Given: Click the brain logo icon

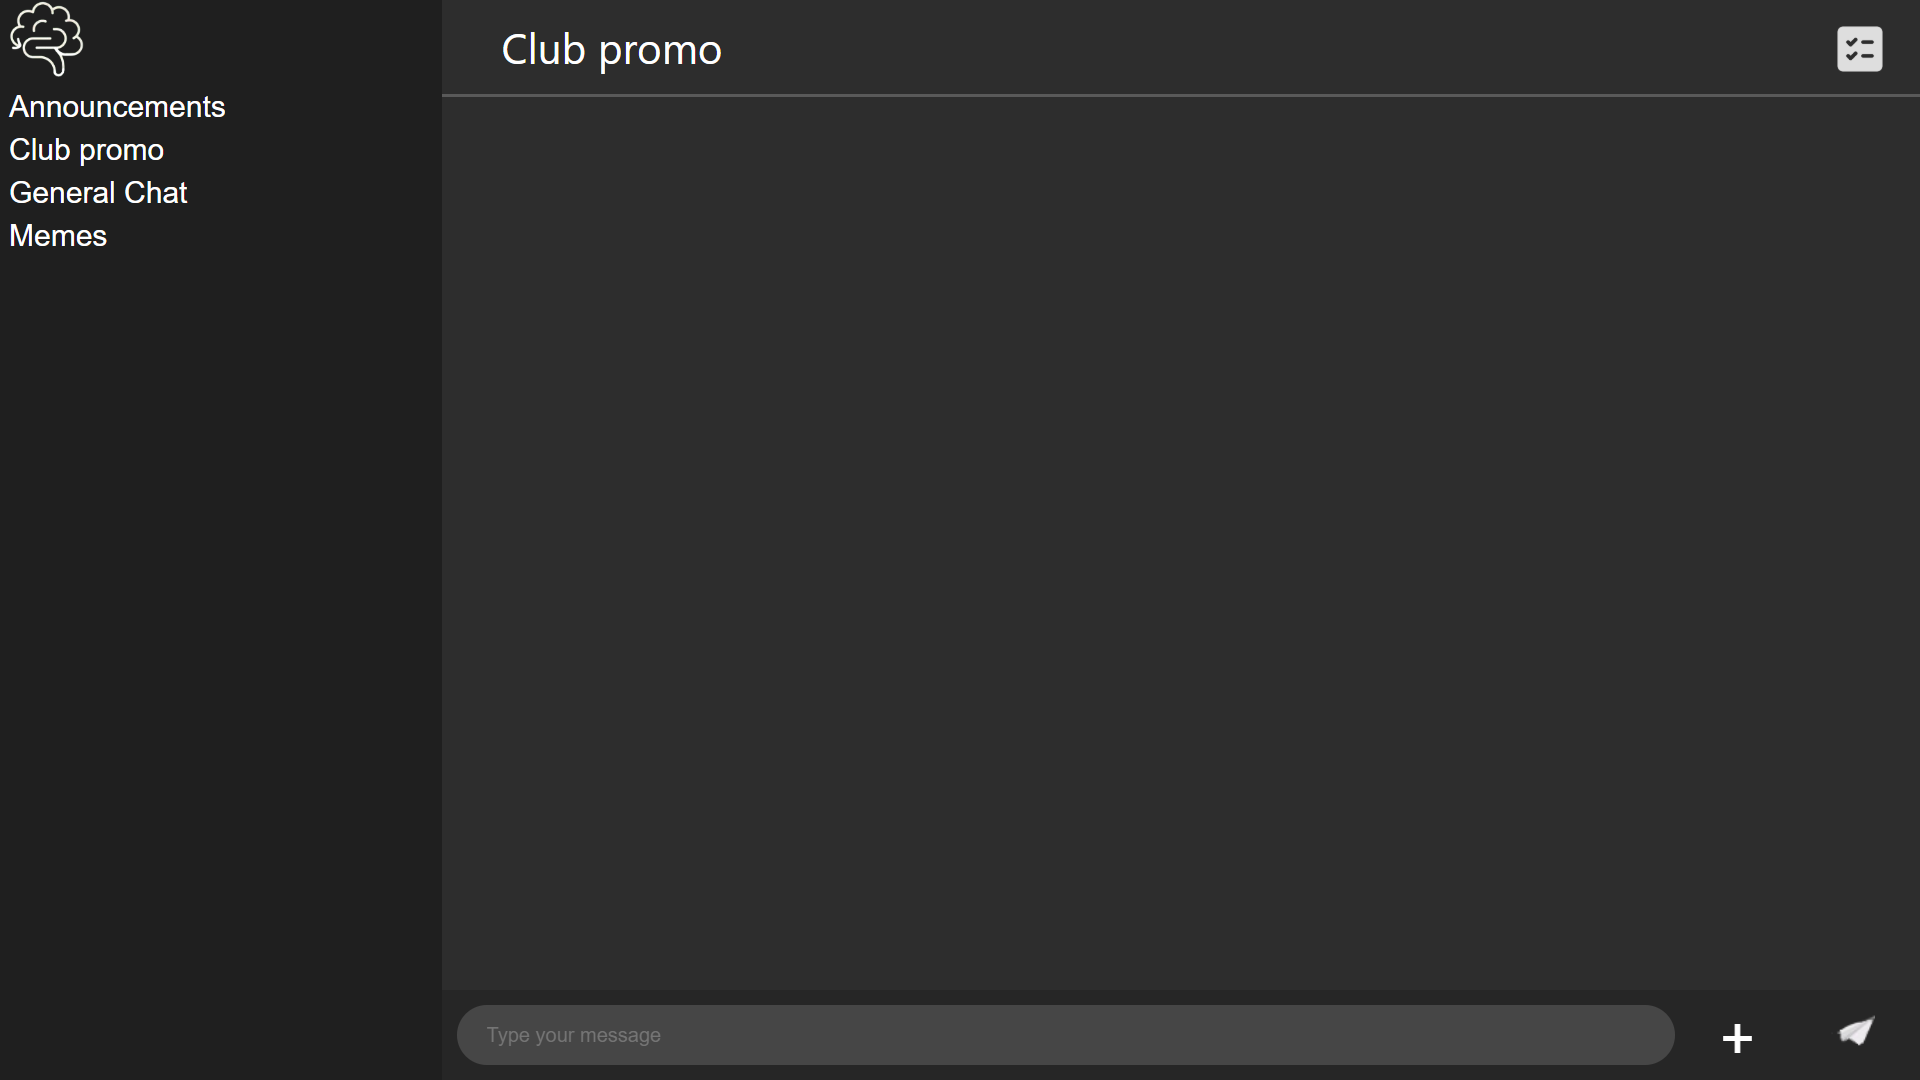Looking at the screenshot, I should (x=46, y=39).
